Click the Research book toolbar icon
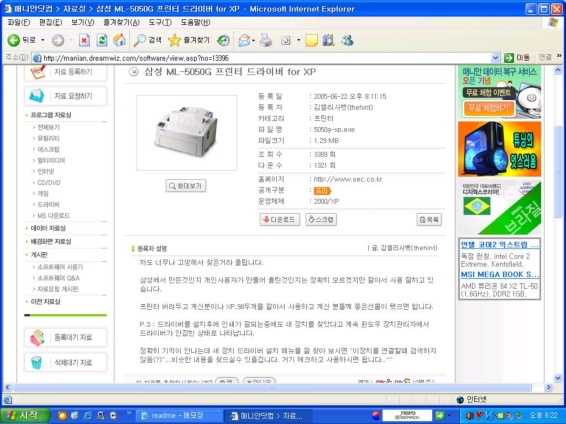Screen dimensions: 566x424 [328, 40]
